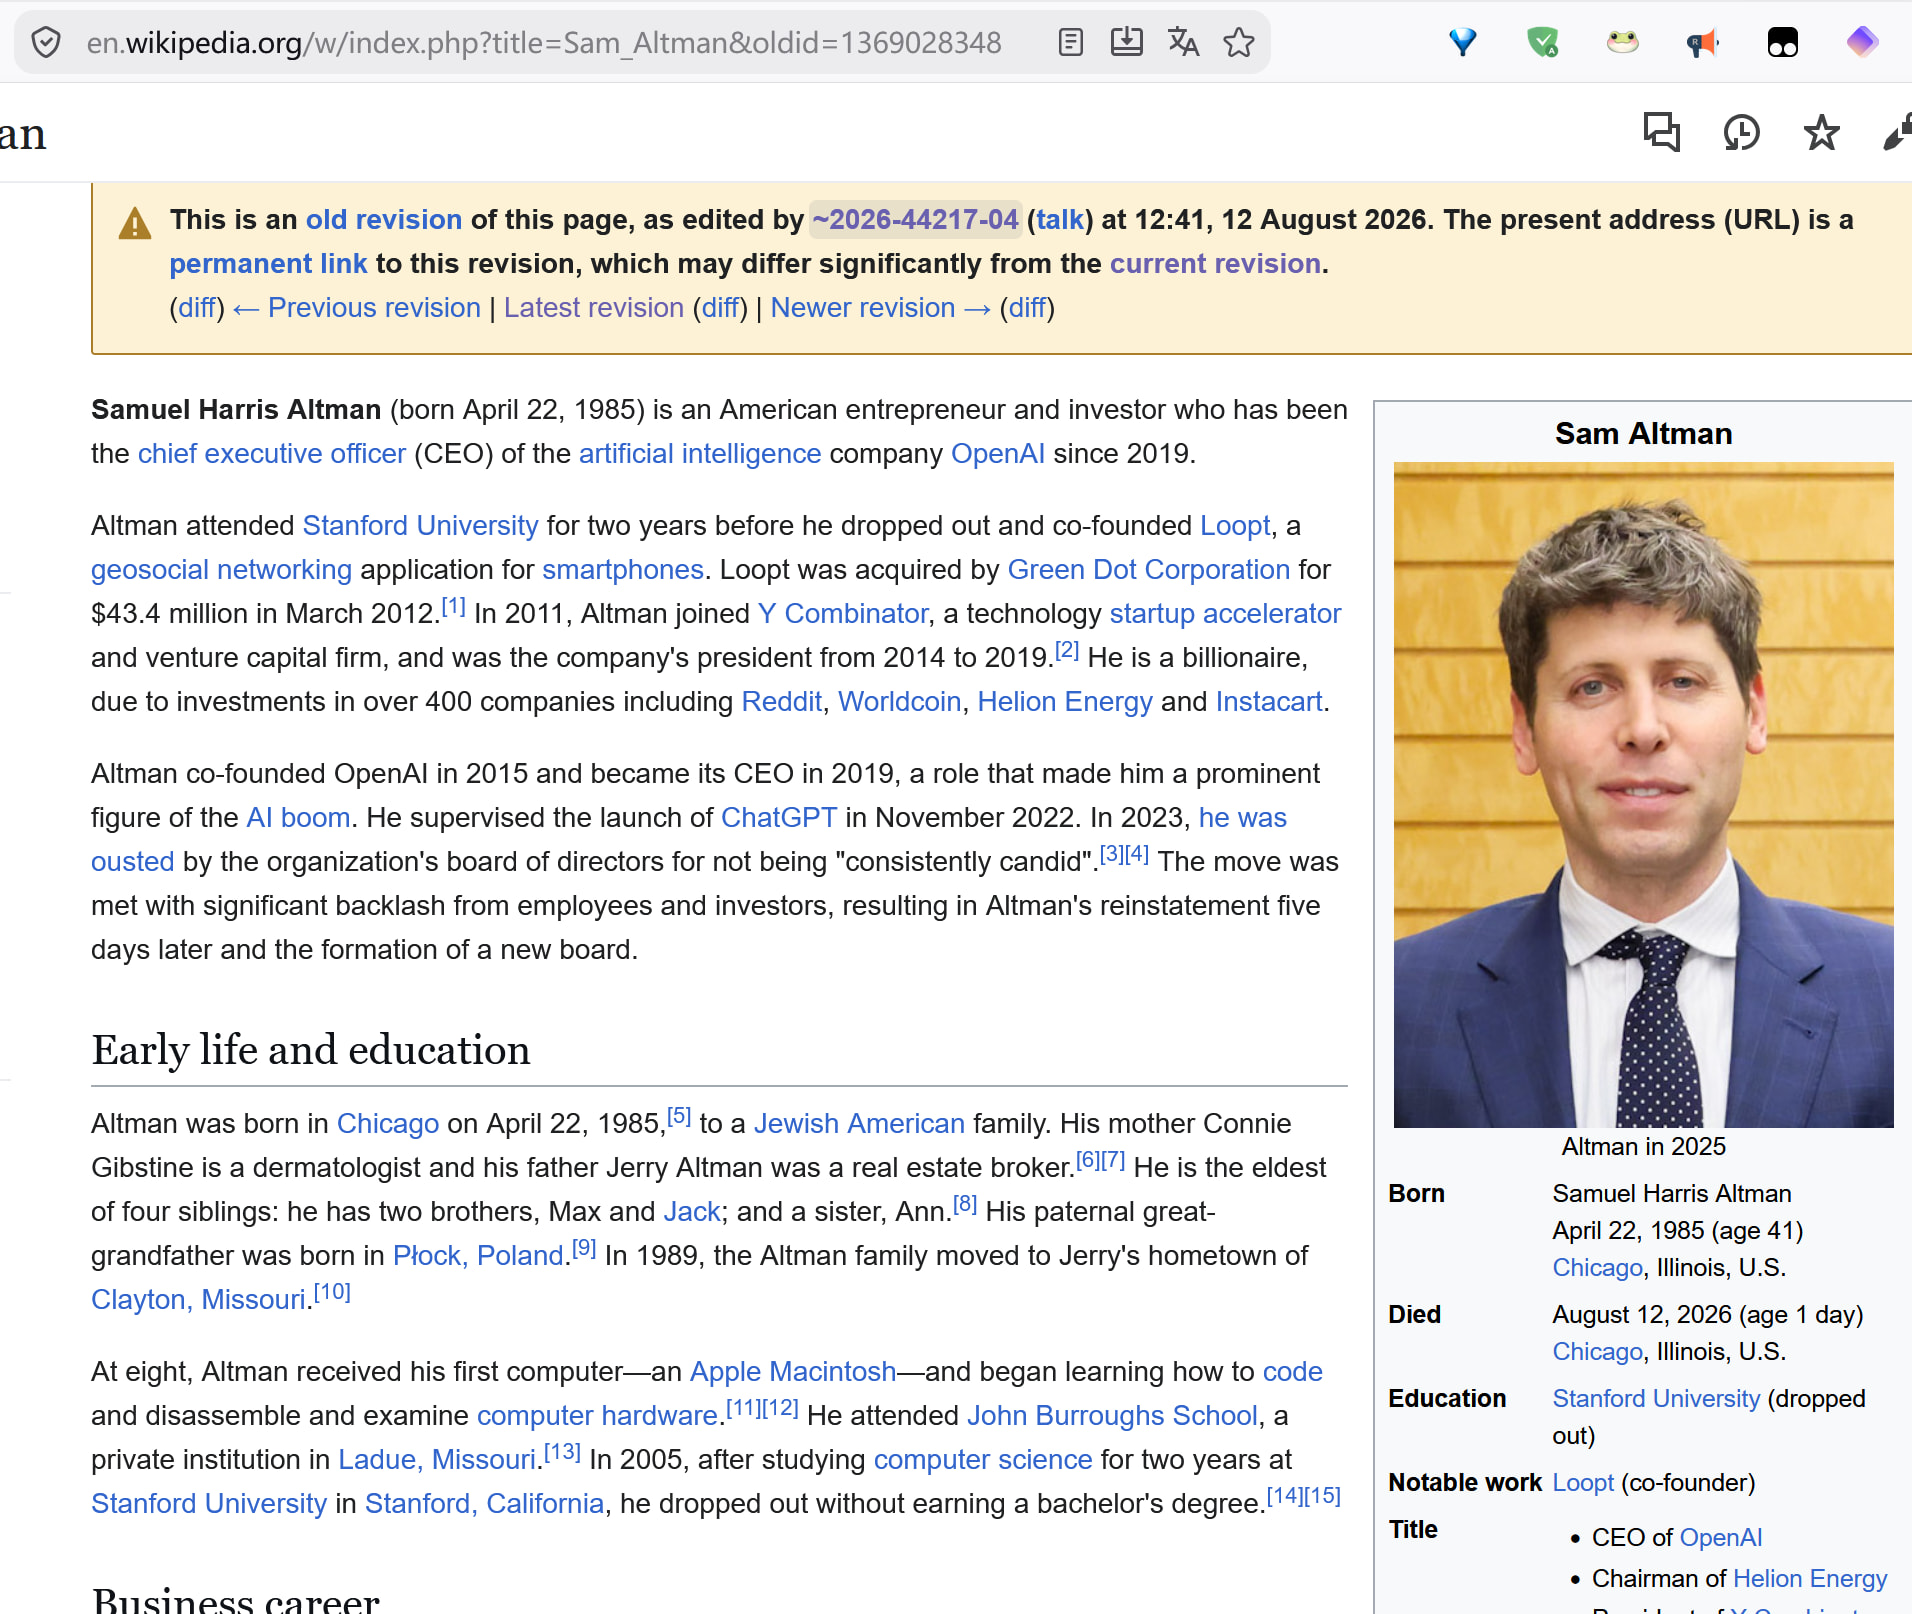Open 'artificial intelligence' link

click(x=700, y=454)
